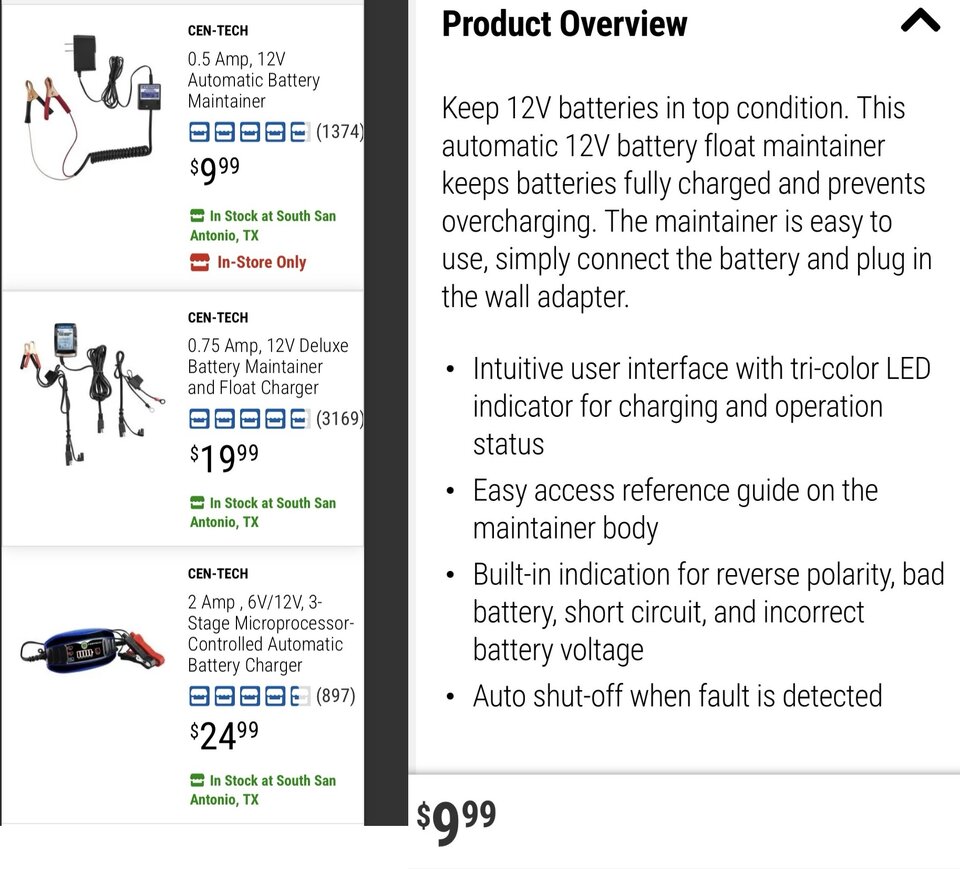Click the green in-stock icon for 0.75 Amp maintainer
Viewport: 960px width, 869px height.
tap(197, 503)
